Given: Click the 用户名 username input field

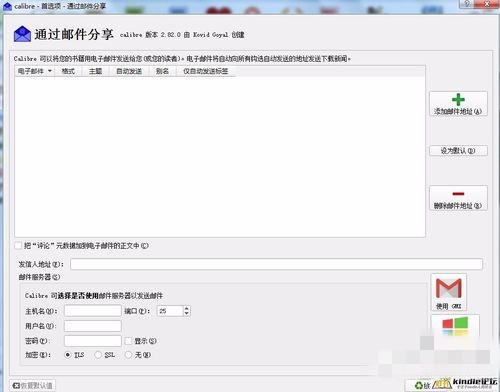Looking at the screenshot, I should (x=93, y=326).
